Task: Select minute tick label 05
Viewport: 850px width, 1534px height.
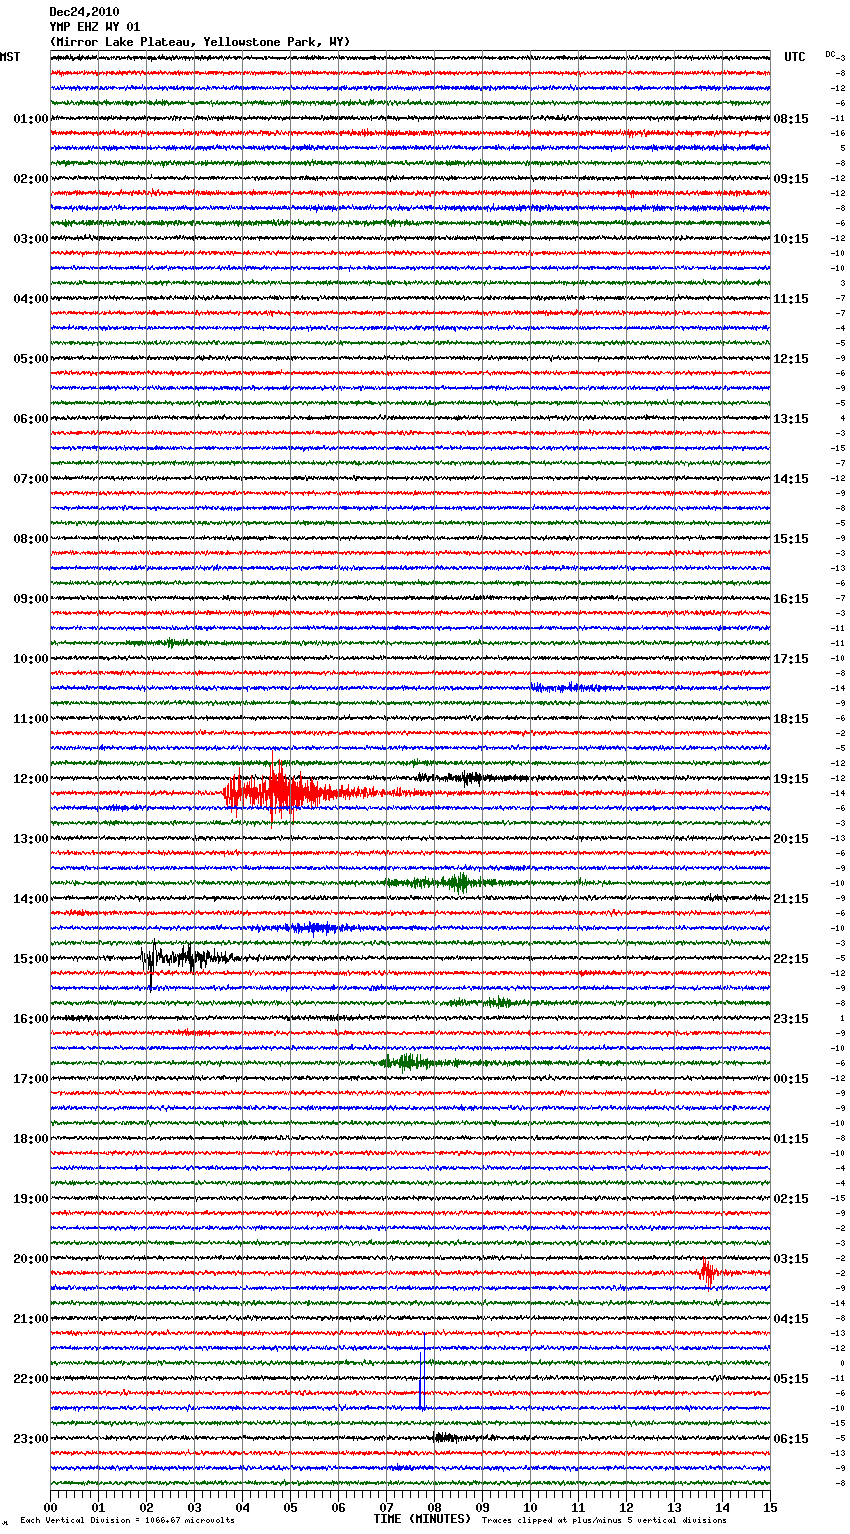Action: tap(290, 1507)
